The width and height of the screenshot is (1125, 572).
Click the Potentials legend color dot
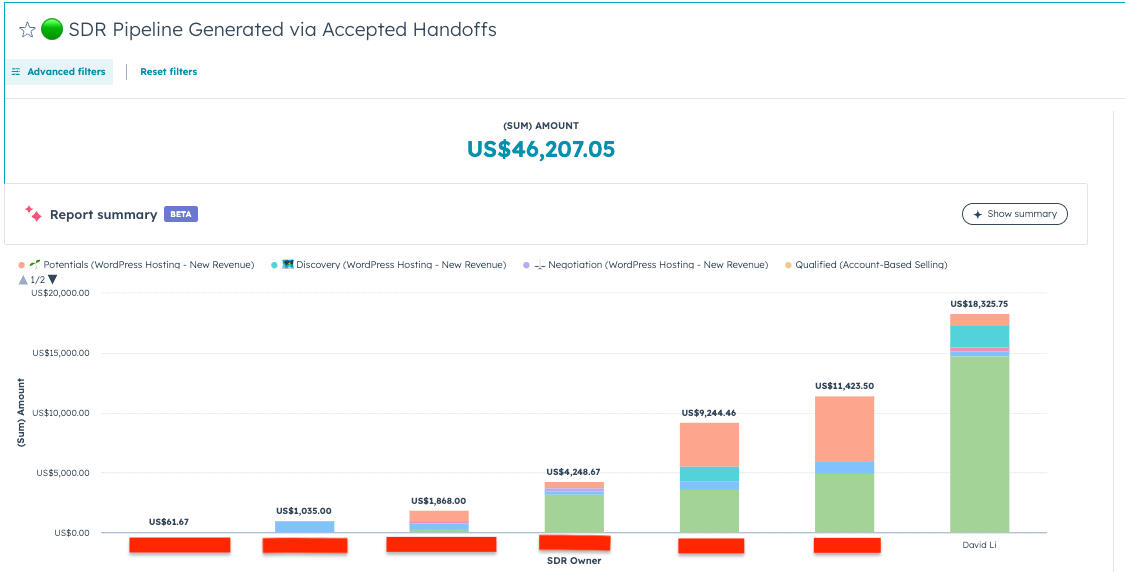coord(21,265)
